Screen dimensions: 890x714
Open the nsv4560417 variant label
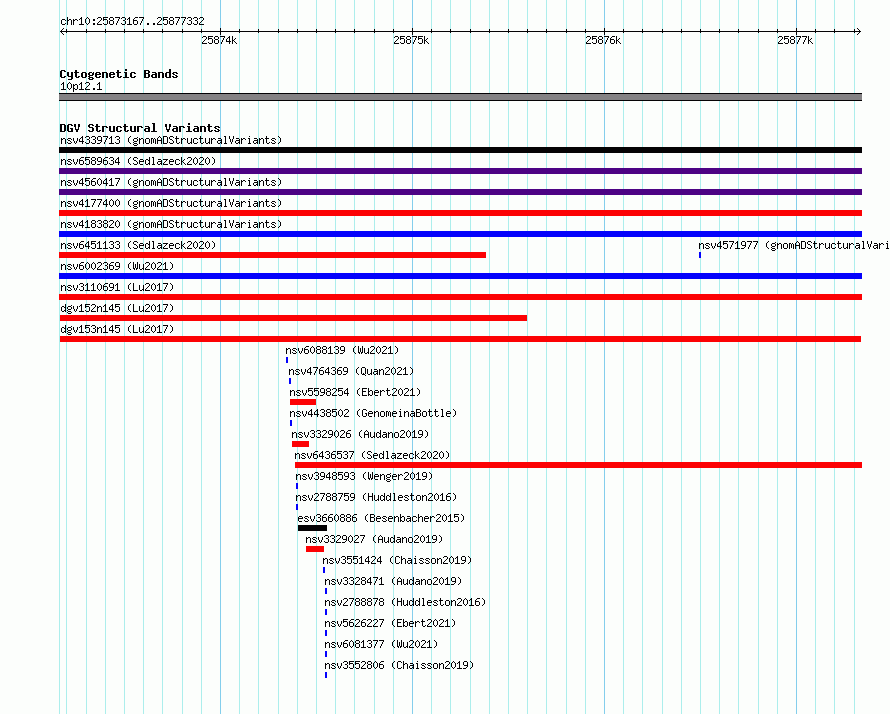[171, 182]
